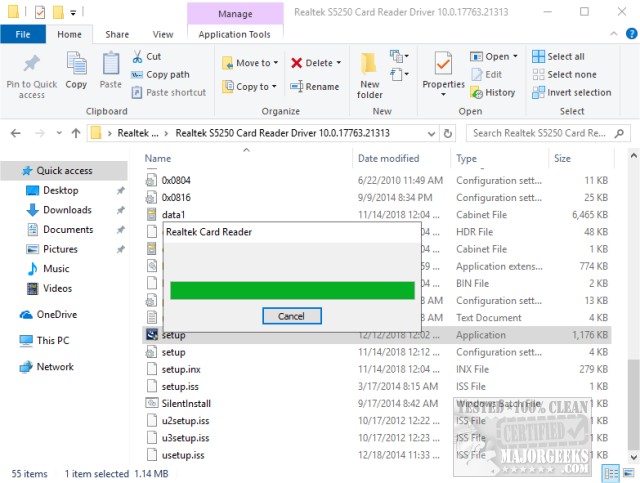
Task: Cancel the Realtek Card Reader install
Action: tap(291, 316)
